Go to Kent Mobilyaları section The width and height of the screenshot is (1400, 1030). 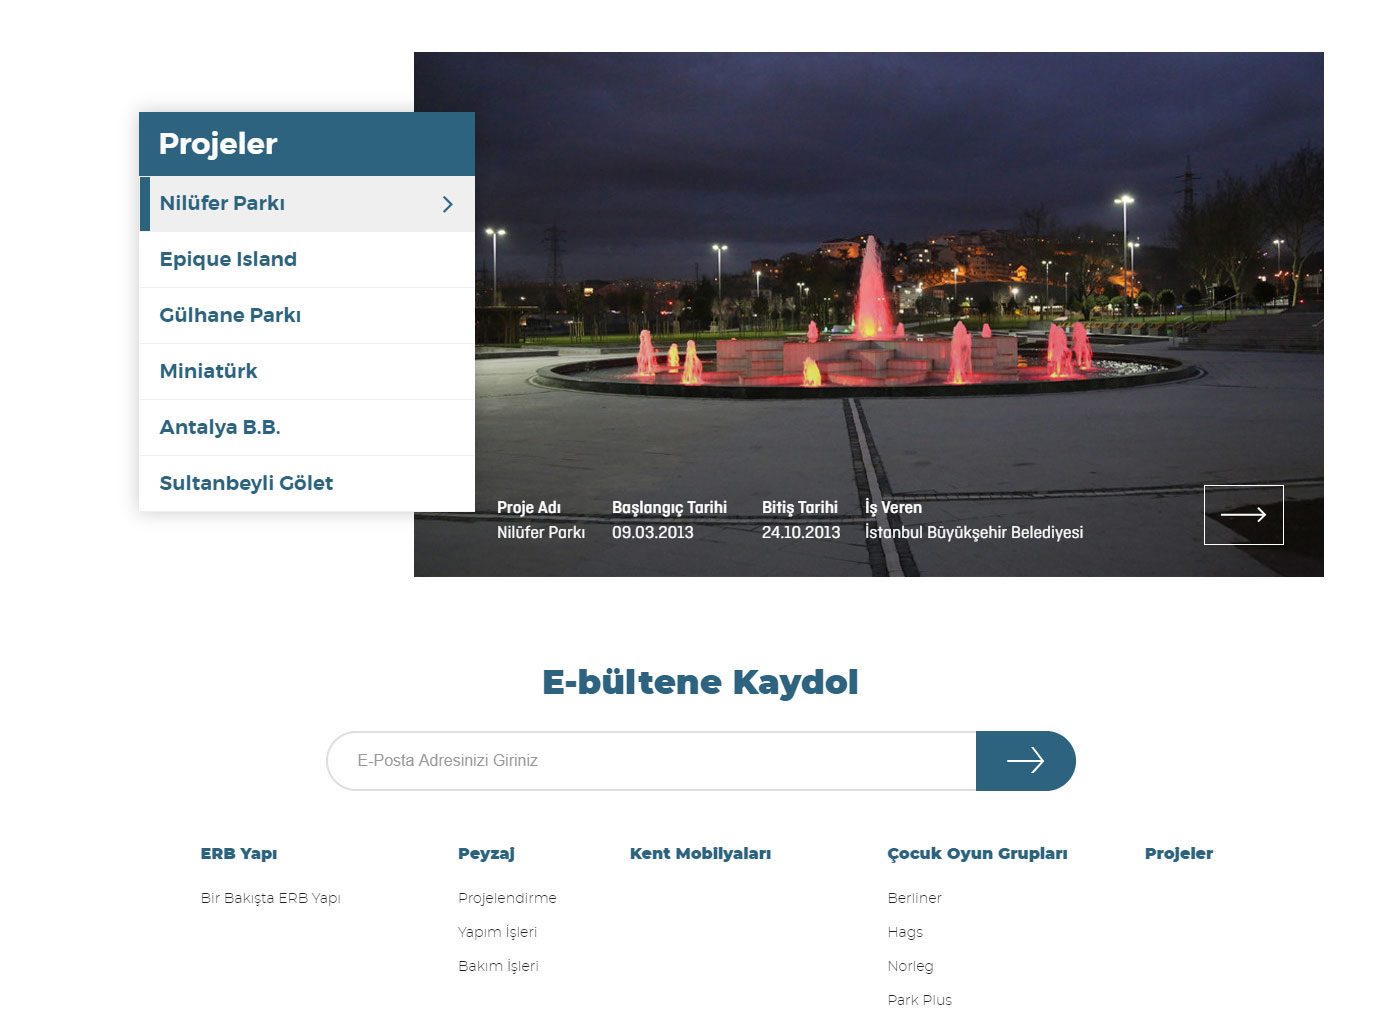tap(700, 853)
